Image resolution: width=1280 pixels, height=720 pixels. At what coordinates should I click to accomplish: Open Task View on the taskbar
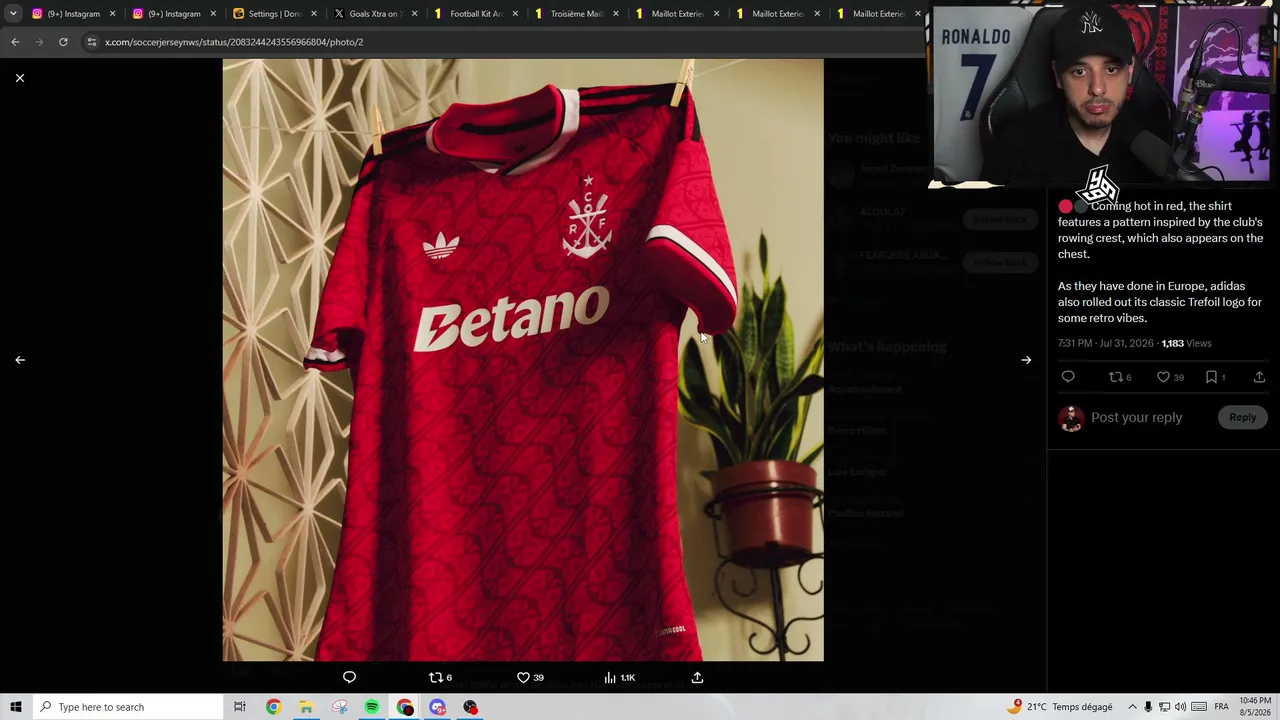click(240, 707)
